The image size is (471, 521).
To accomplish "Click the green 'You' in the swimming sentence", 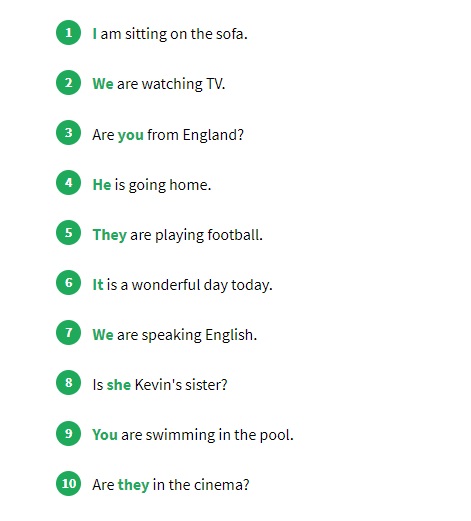I will coord(105,435).
